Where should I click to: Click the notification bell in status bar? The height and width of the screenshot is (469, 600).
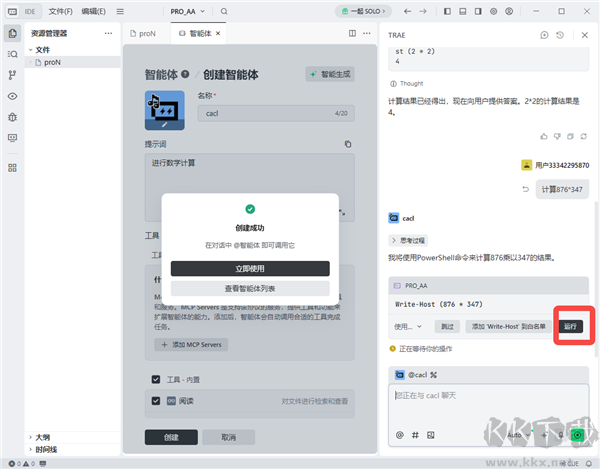pyautogui.click(x=589, y=463)
